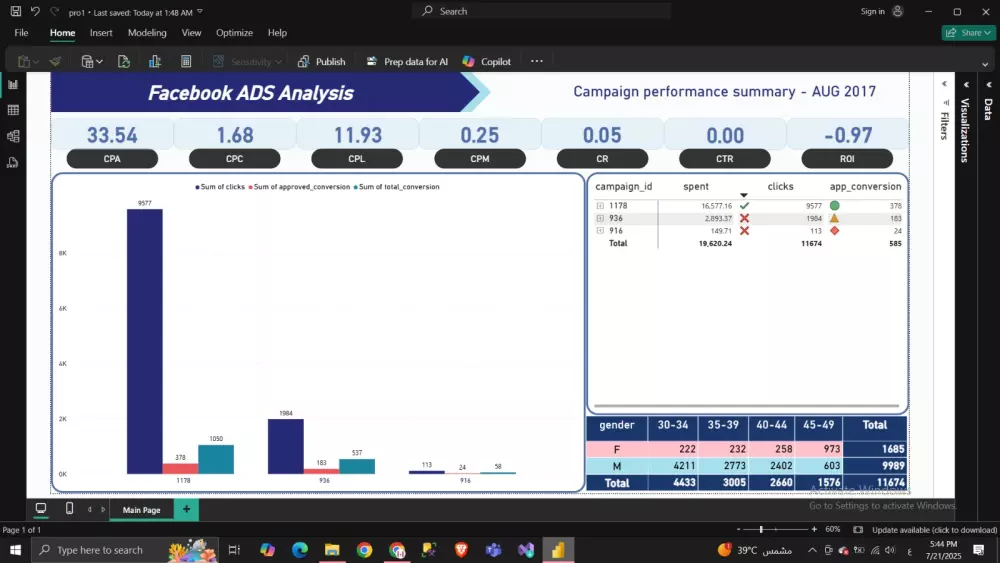Click the zoom slider handle
The height and width of the screenshot is (563, 1000).
[761, 529]
